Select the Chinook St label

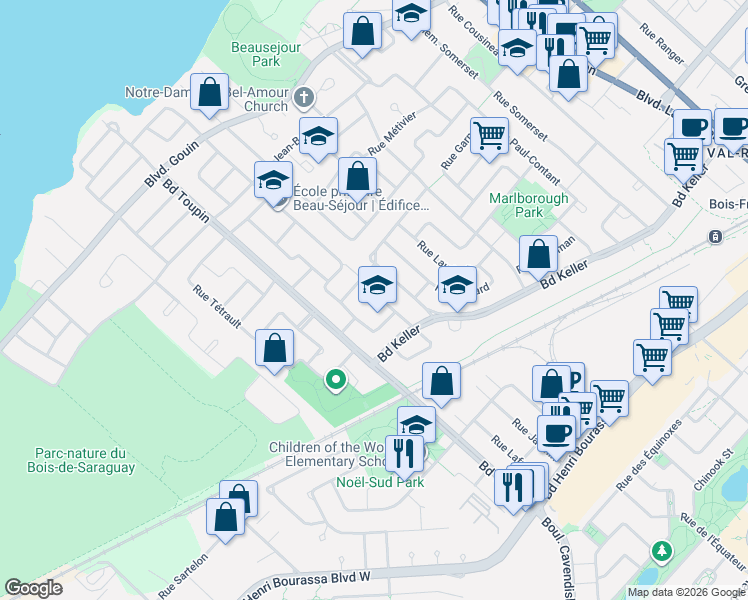point(714,470)
